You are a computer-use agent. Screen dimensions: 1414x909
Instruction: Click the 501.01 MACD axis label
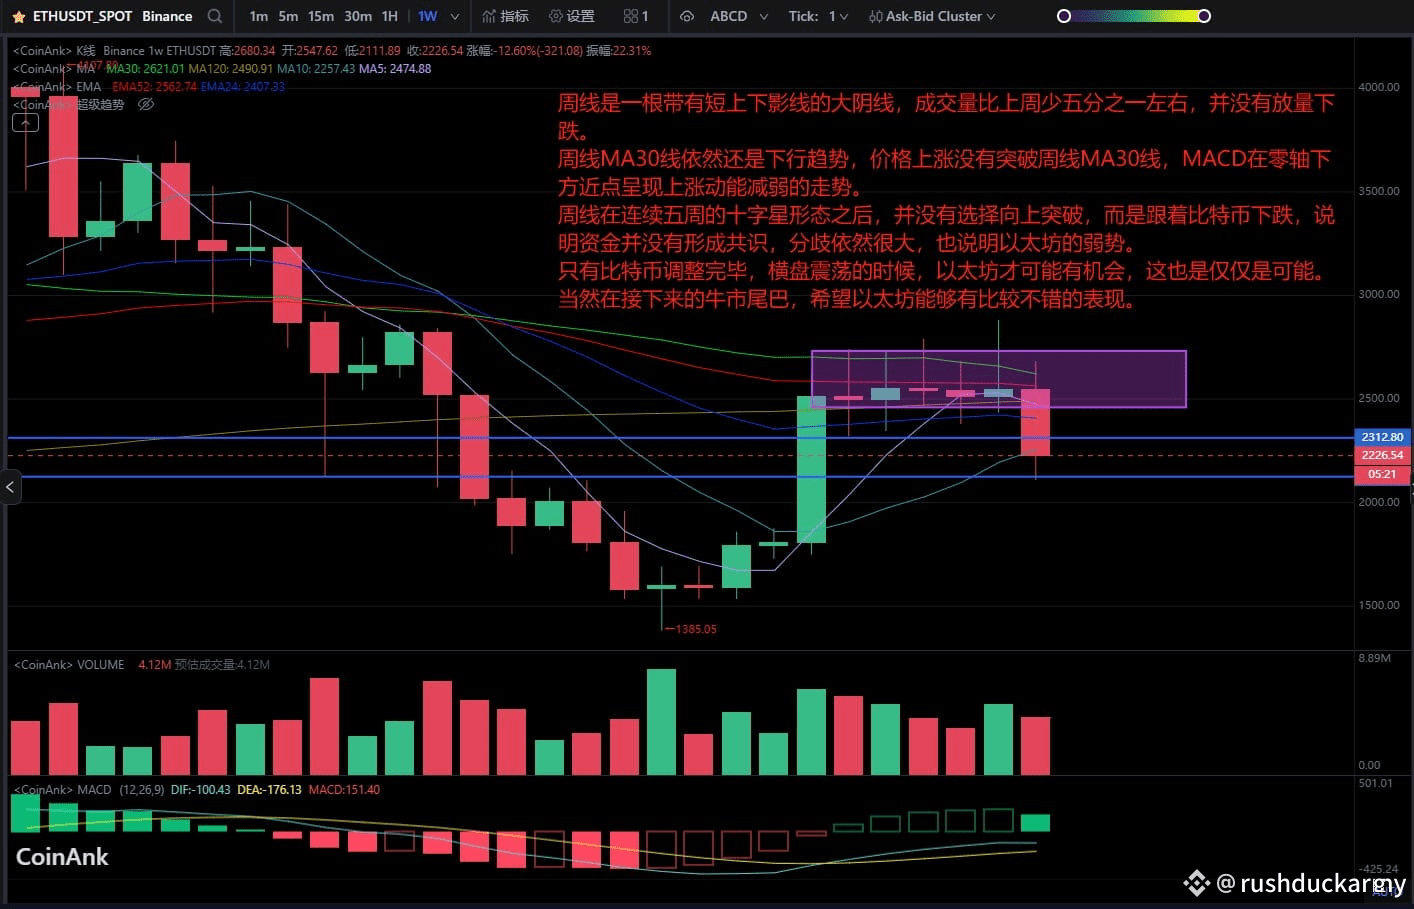[x=1376, y=783]
